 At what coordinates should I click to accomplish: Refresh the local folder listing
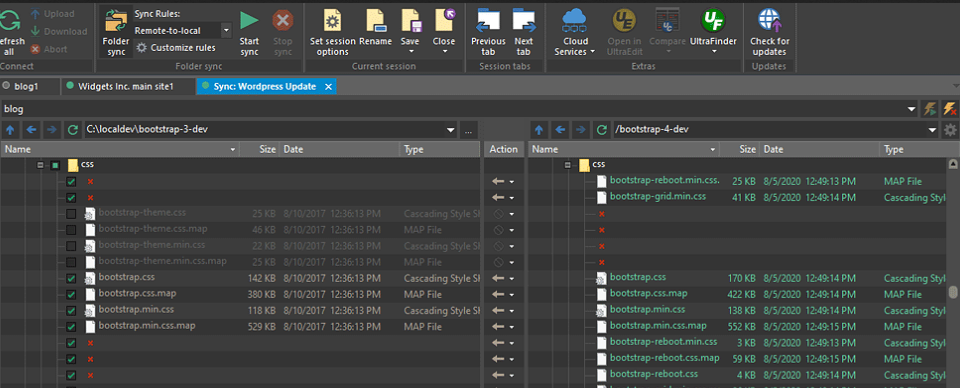(73, 130)
